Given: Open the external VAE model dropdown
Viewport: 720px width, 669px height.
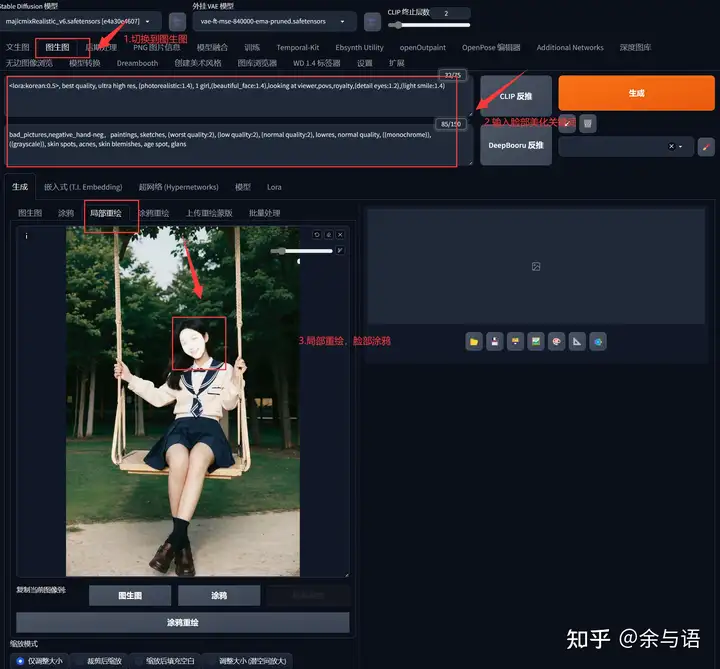Looking at the screenshot, I should point(274,22).
